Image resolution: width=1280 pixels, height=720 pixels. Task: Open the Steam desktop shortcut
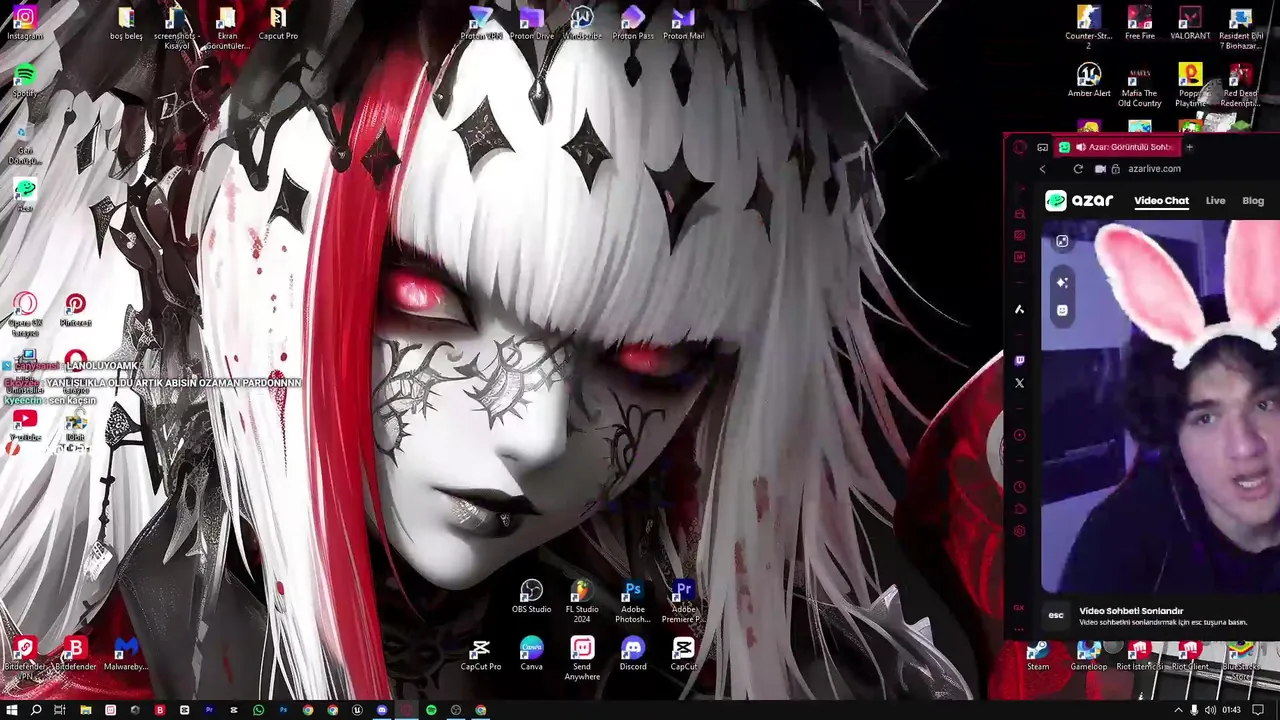pyautogui.click(x=1038, y=658)
